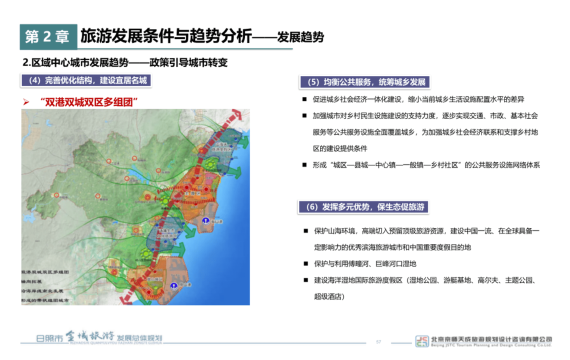Click the green arrow pointing toward the sea at top

(x=245, y=142)
